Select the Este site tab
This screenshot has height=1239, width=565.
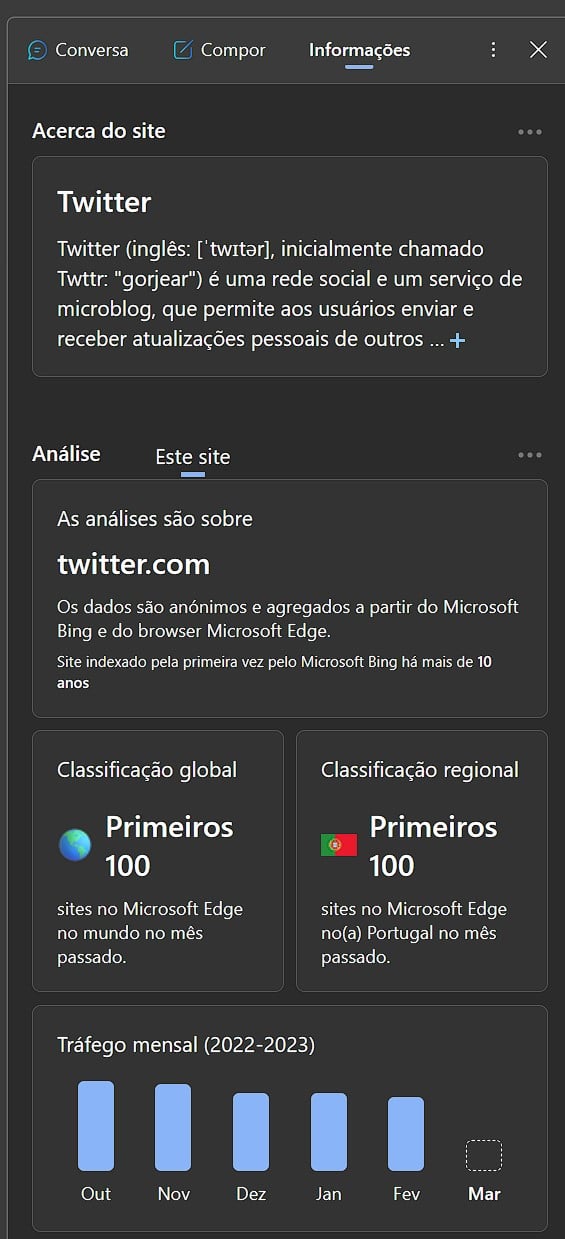[193, 457]
